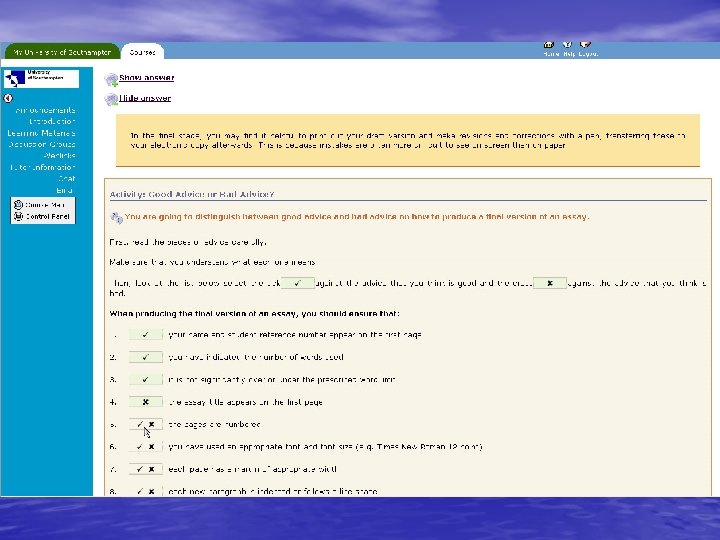Open Learning Materials in the course menu
This screenshot has width=720, height=540.
pos(41,133)
